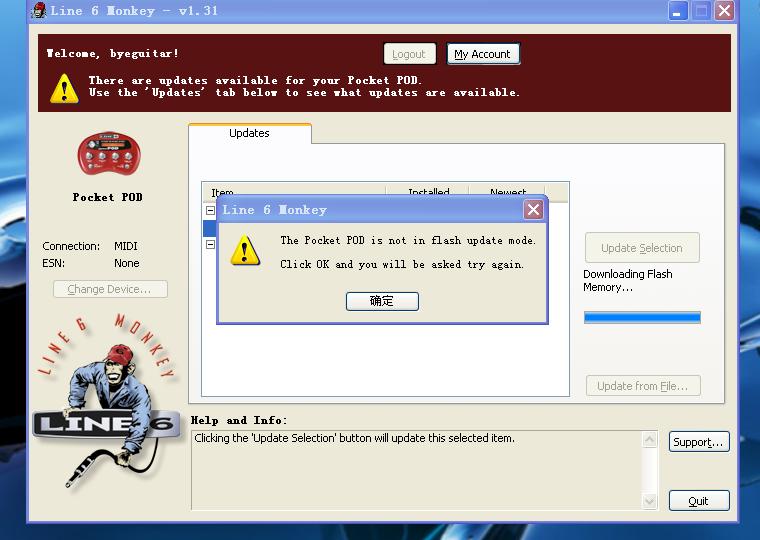The height and width of the screenshot is (540, 760).
Task: Collapse the second tree item in list
Action: [210, 244]
